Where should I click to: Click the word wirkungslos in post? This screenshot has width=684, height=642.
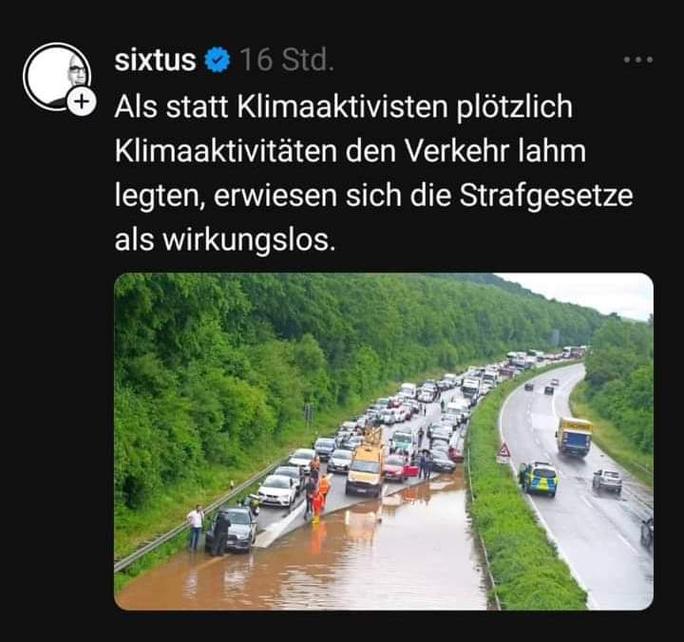coord(246,240)
